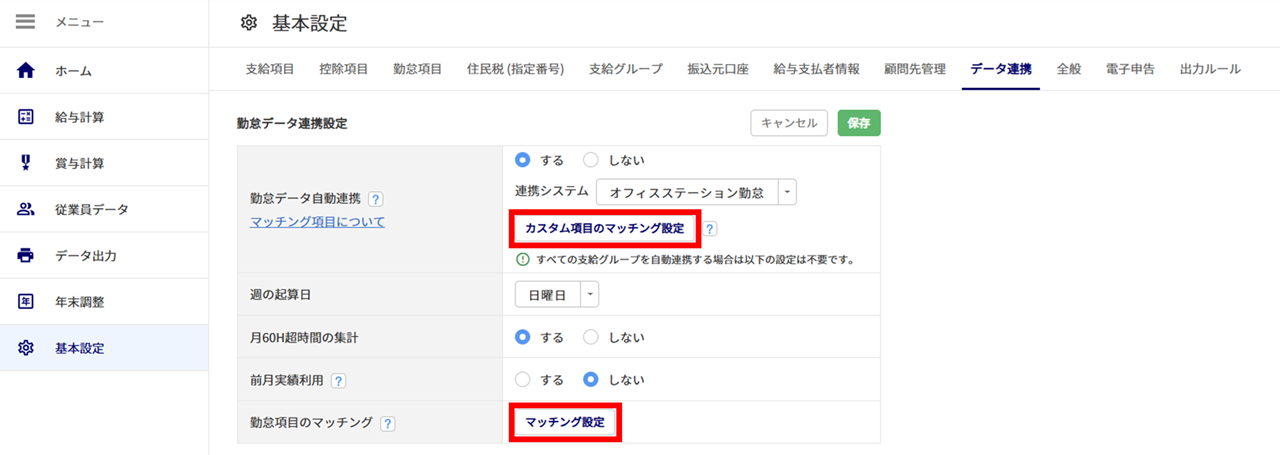Click the bonus medal icon
Viewport: 1280px width, 455px height.
click(26, 163)
